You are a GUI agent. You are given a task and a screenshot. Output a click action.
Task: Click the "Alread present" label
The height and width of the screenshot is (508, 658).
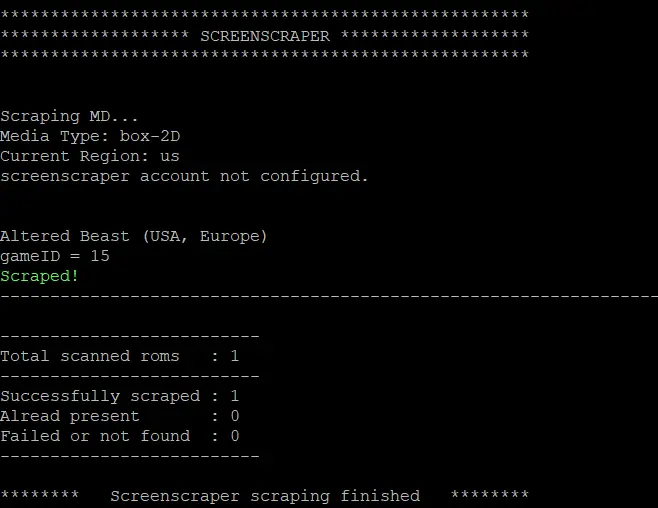coord(69,416)
